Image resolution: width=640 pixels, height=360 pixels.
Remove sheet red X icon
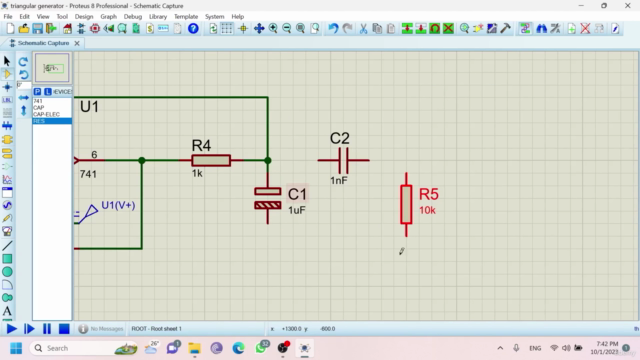[585, 28]
